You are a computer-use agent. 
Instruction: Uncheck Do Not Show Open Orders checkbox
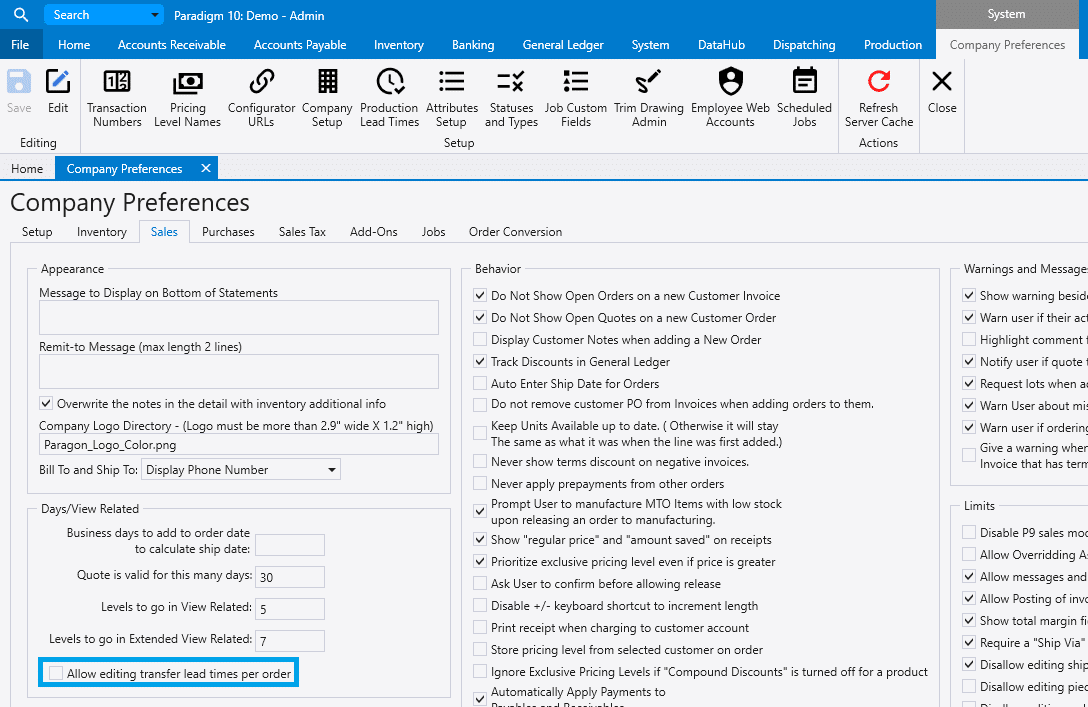click(x=479, y=296)
